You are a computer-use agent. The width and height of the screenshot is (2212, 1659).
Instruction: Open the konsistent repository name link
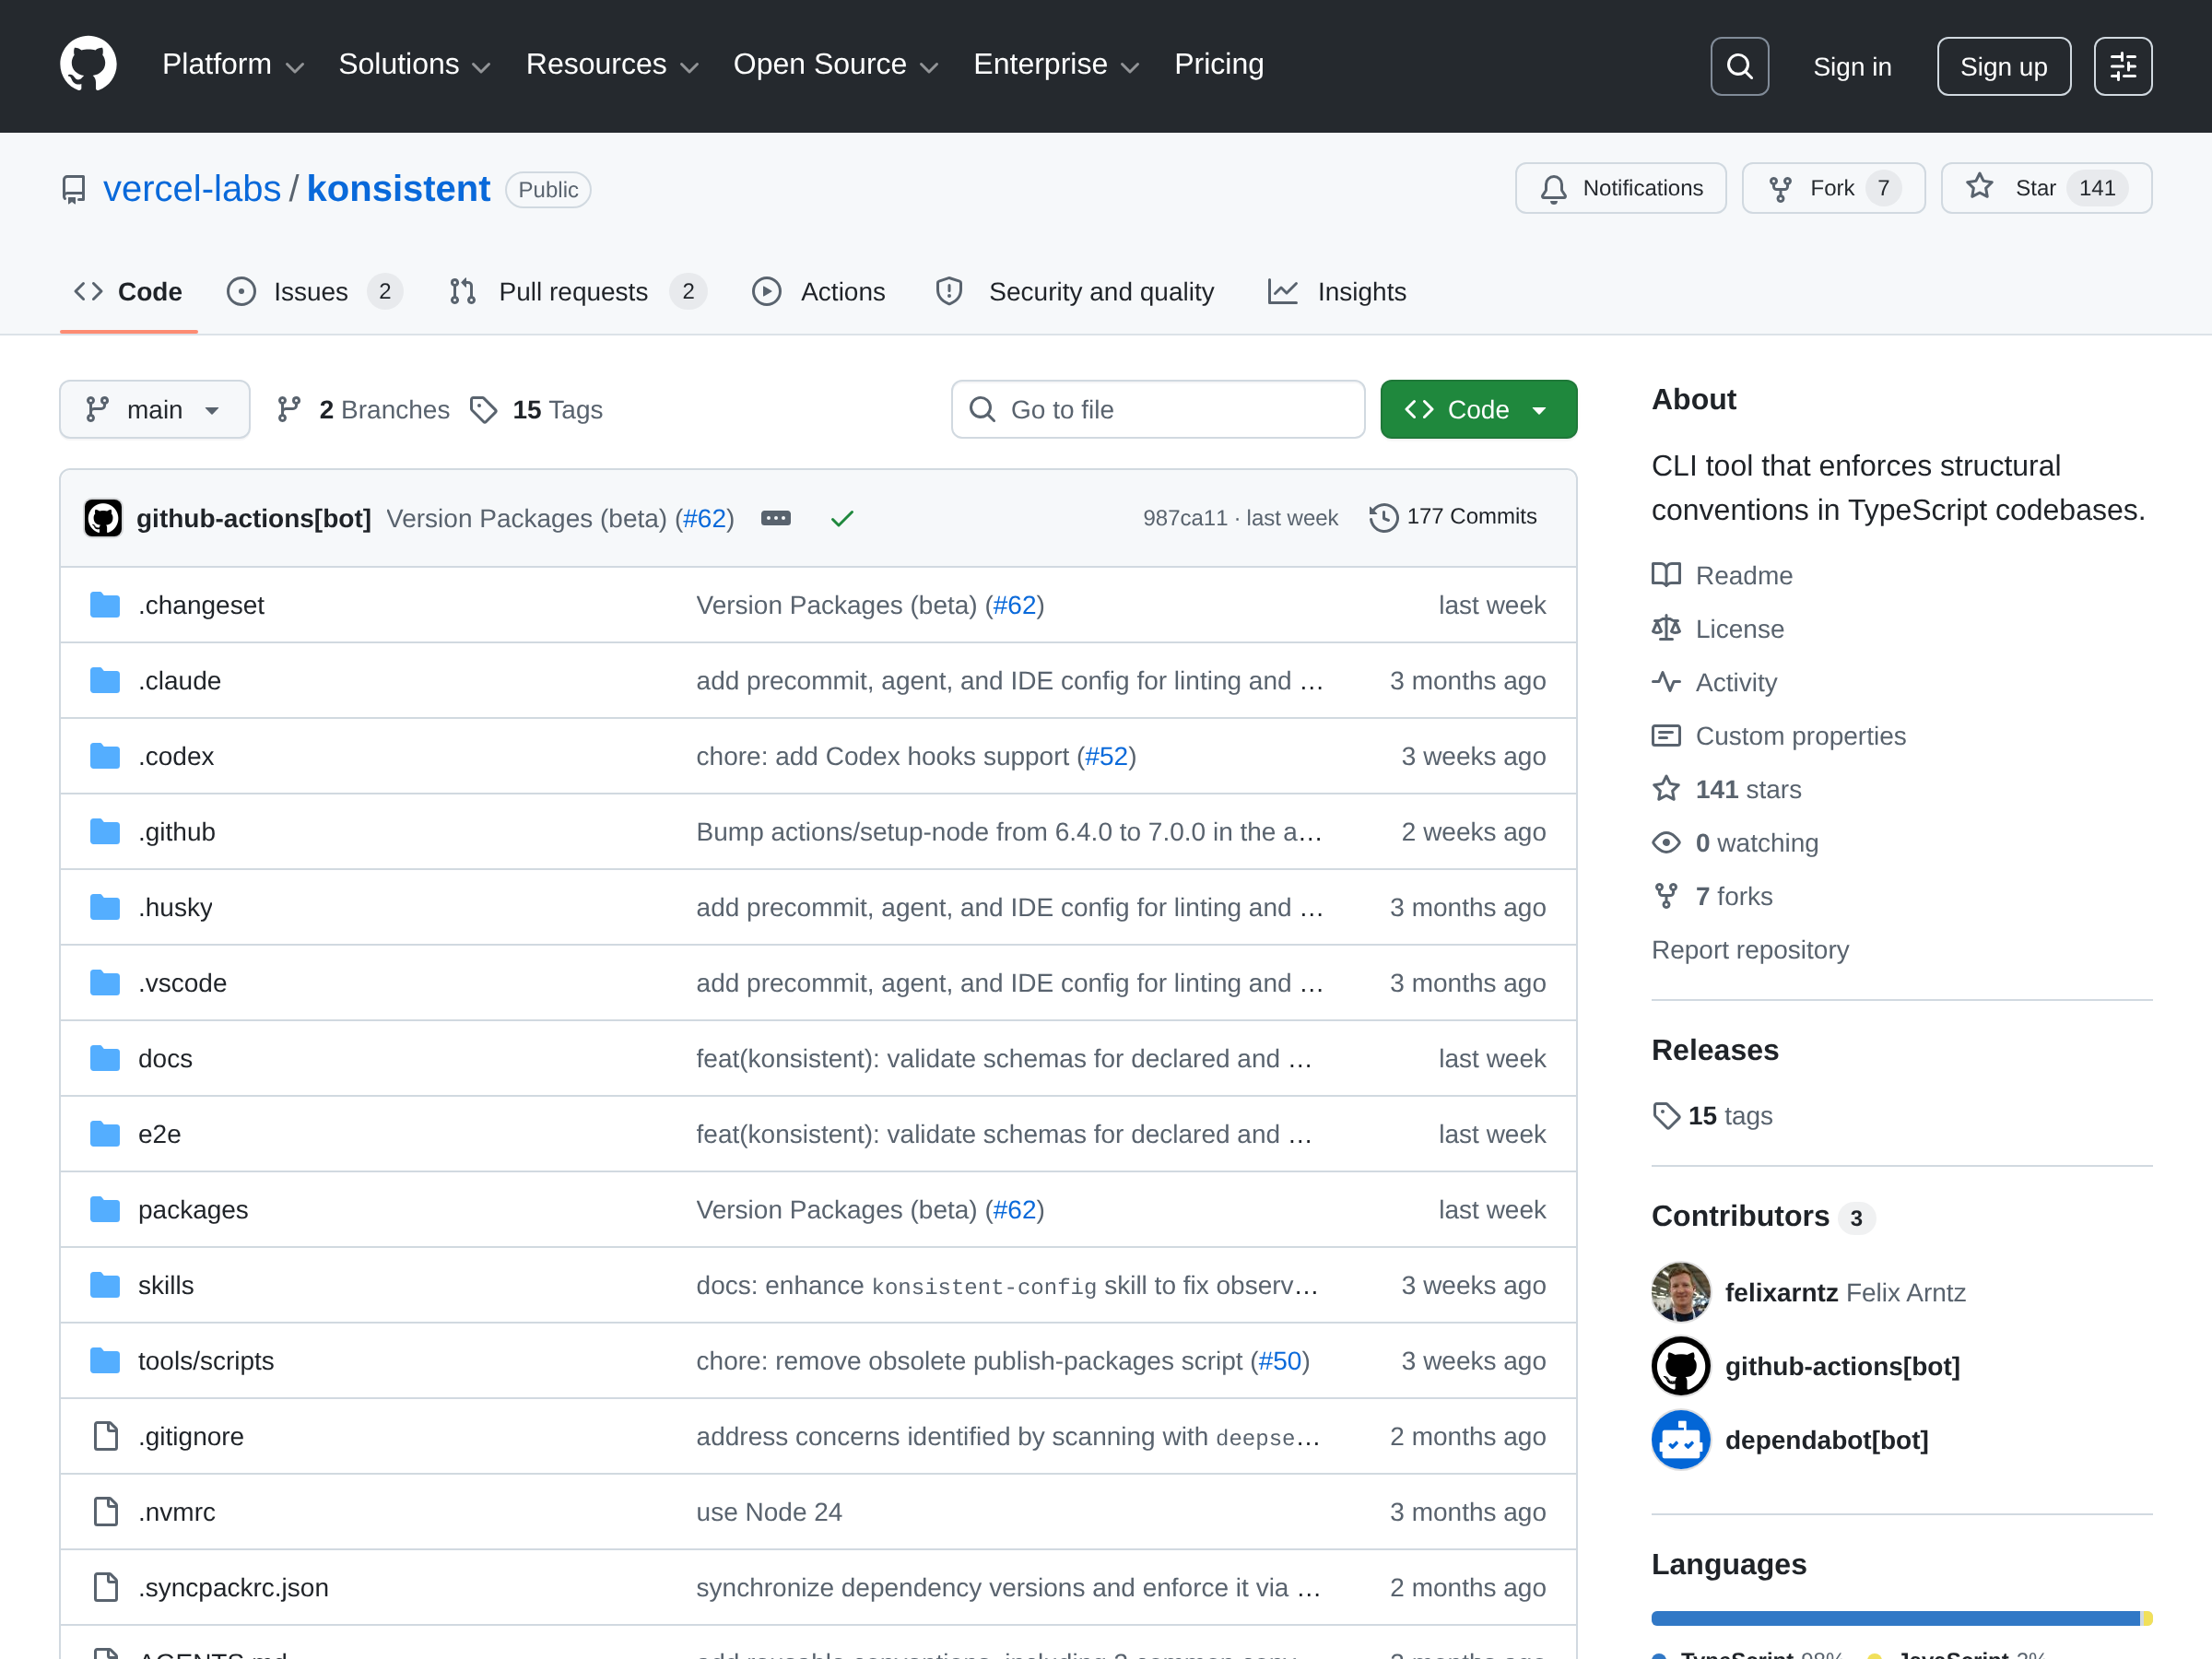click(399, 189)
